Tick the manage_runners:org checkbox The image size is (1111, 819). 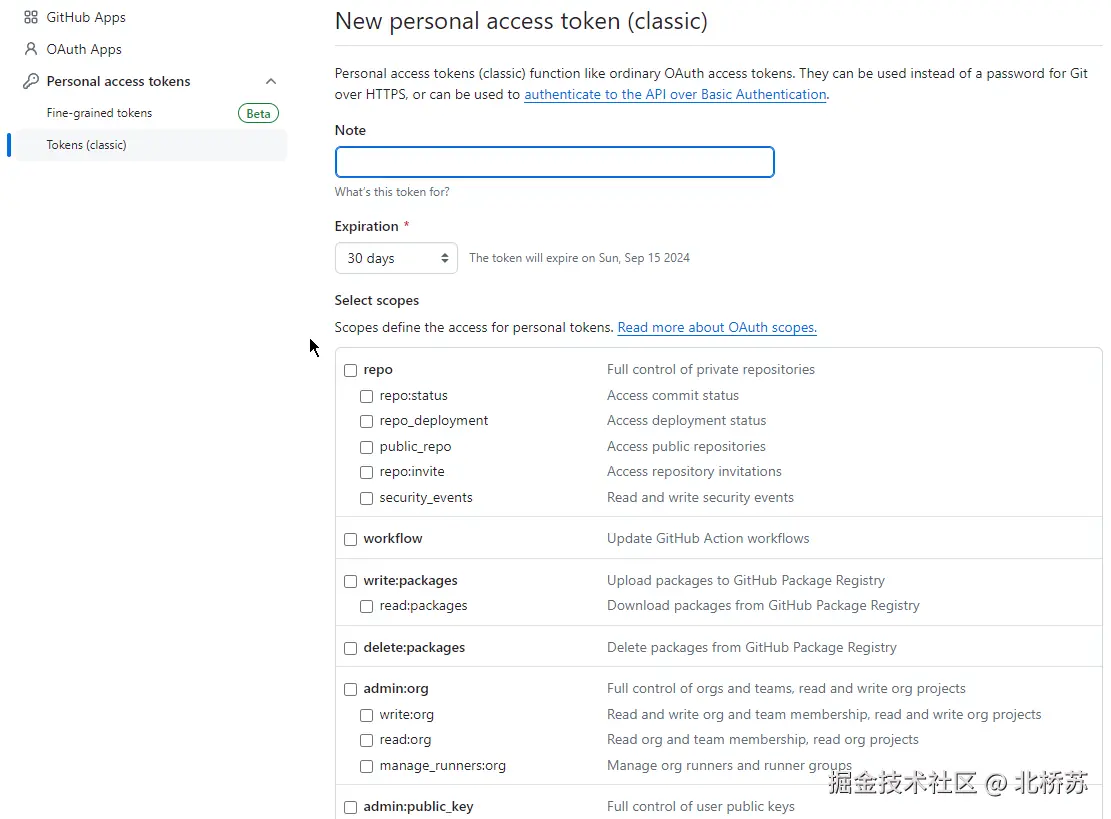point(367,766)
